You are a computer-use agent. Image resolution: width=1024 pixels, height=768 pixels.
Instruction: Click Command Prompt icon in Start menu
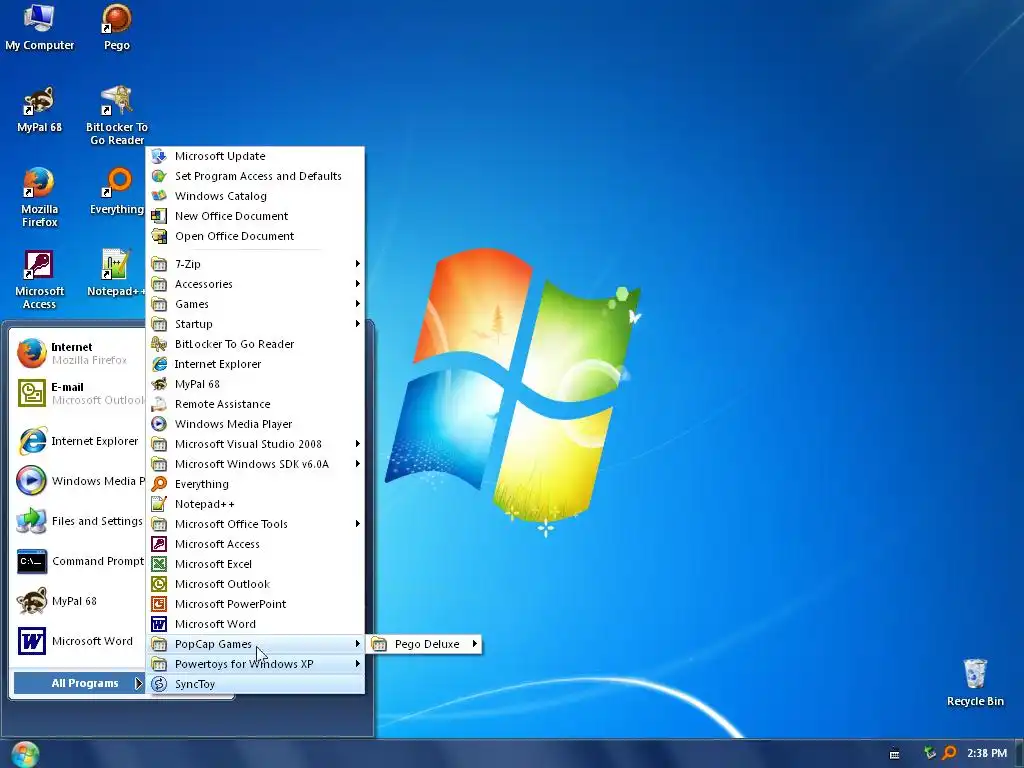(31, 561)
